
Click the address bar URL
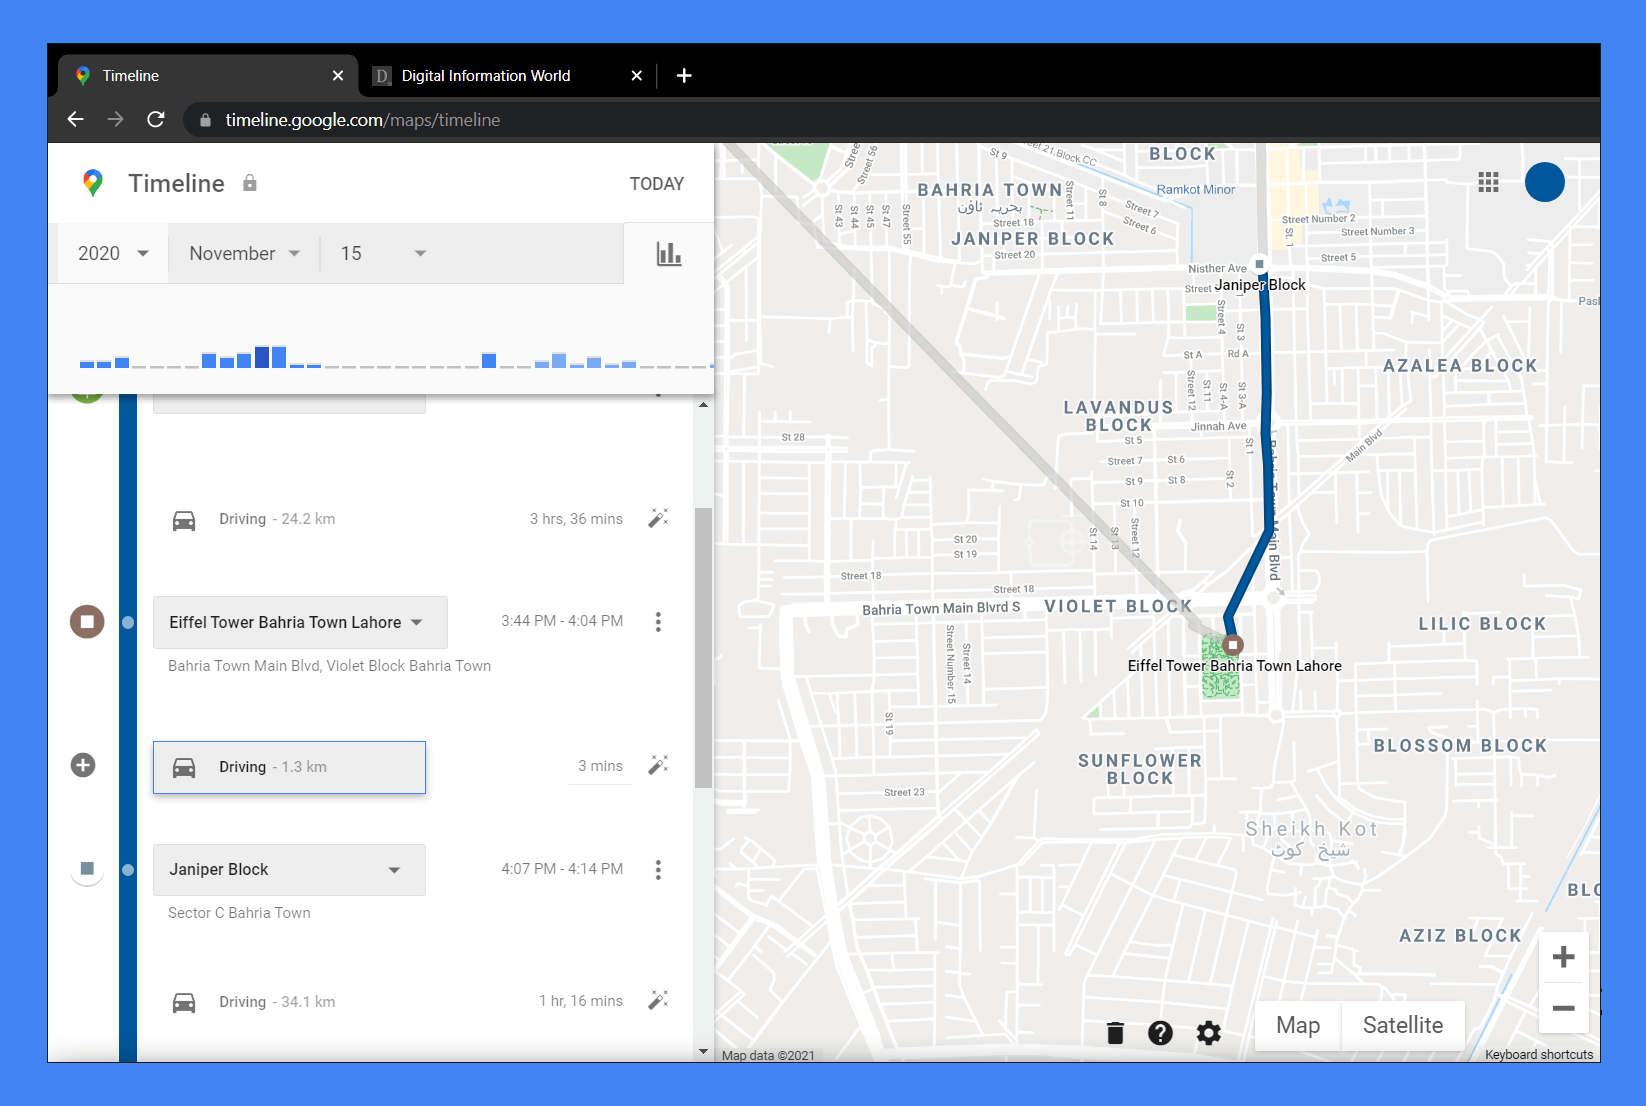click(362, 120)
